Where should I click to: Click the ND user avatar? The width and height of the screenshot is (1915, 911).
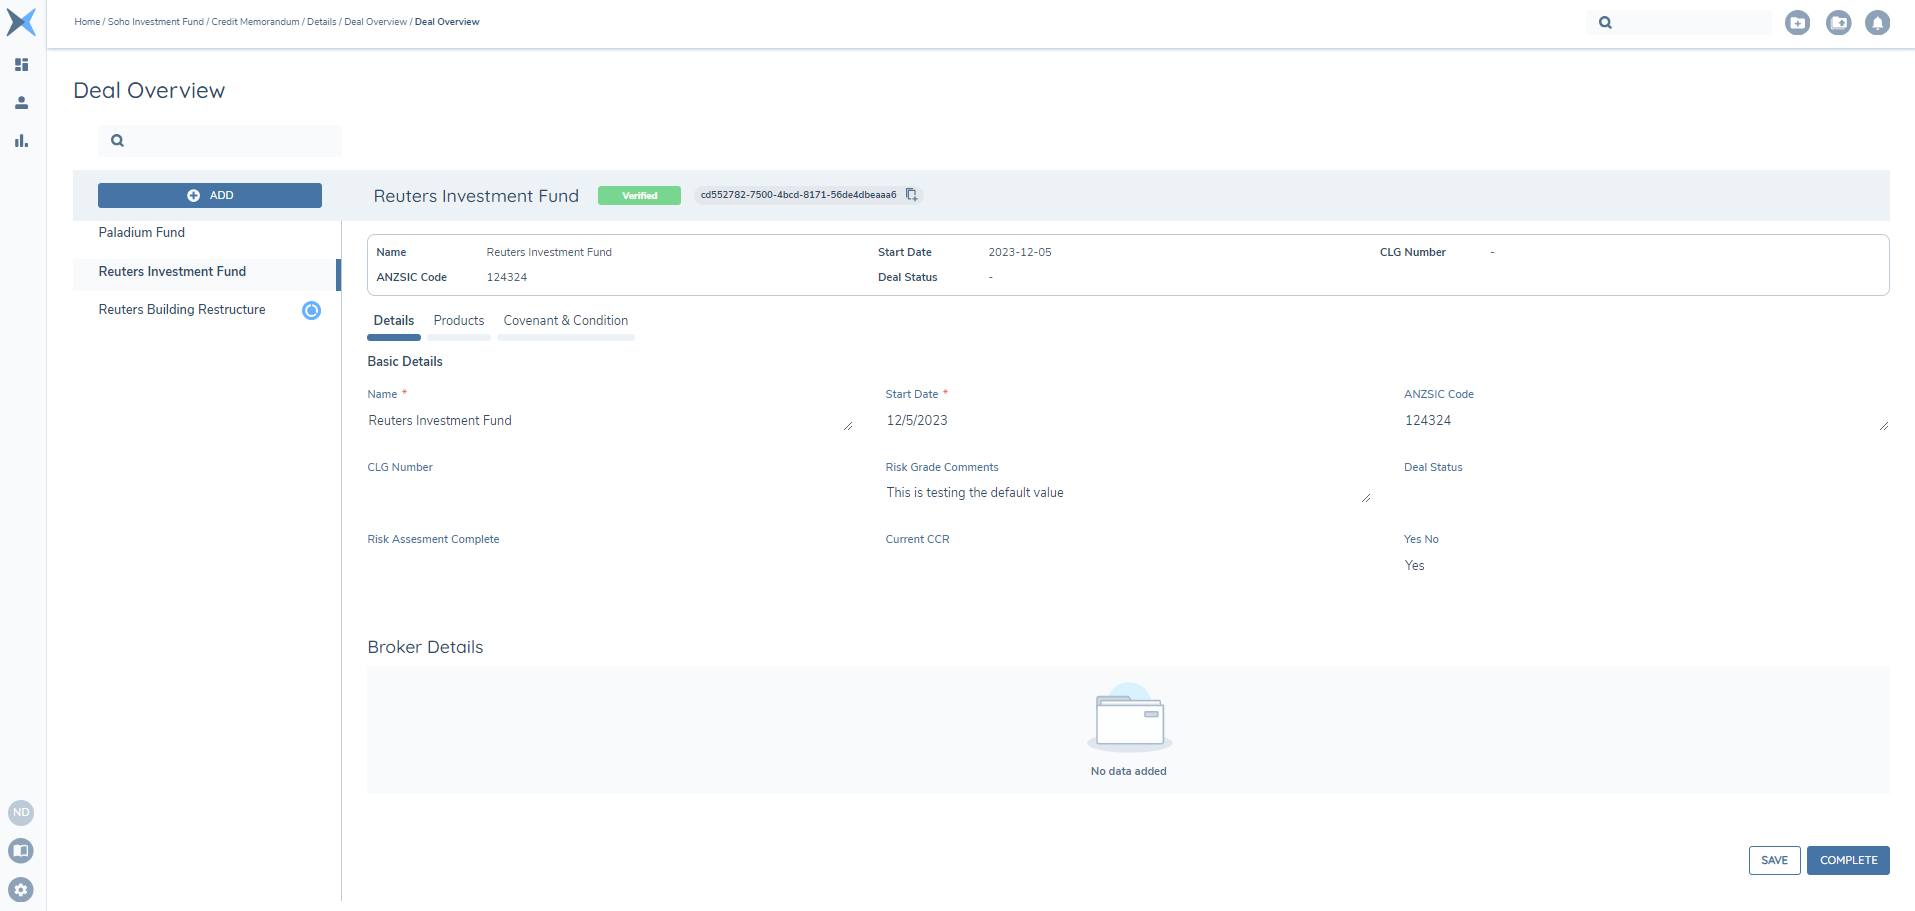(x=21, y=813)
